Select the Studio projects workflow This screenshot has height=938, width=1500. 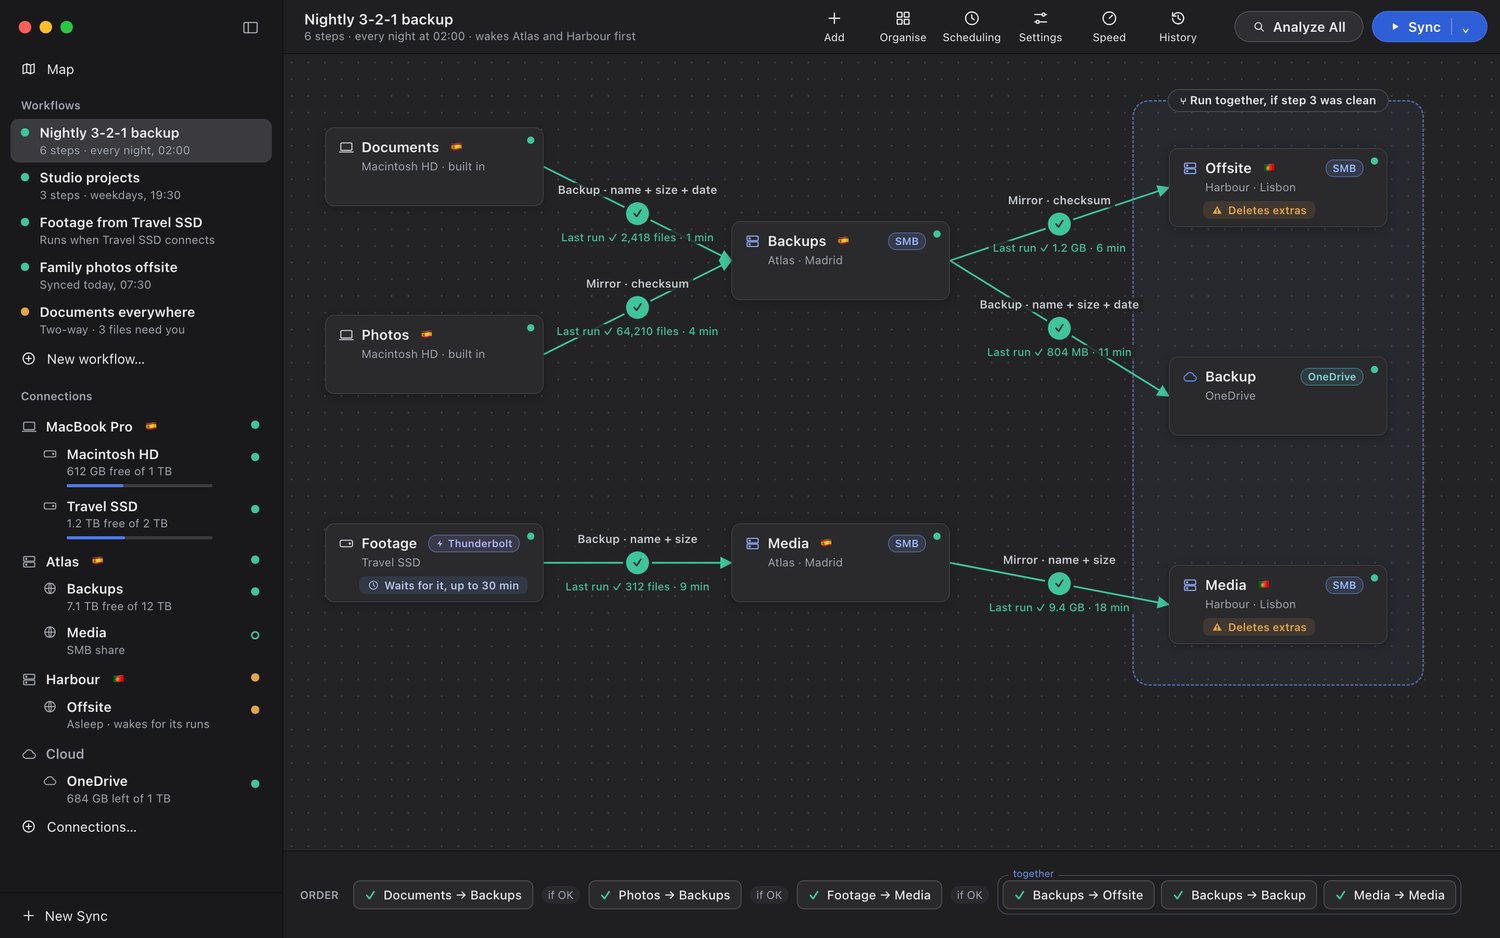[x=141, y=186]
